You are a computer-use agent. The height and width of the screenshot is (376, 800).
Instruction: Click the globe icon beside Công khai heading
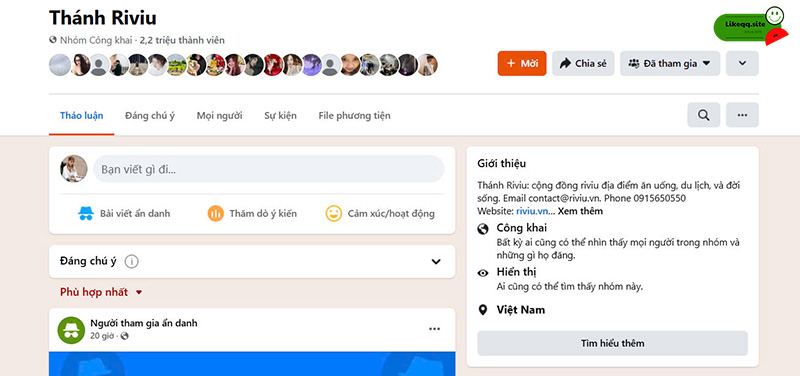click(x=483, y=229)
